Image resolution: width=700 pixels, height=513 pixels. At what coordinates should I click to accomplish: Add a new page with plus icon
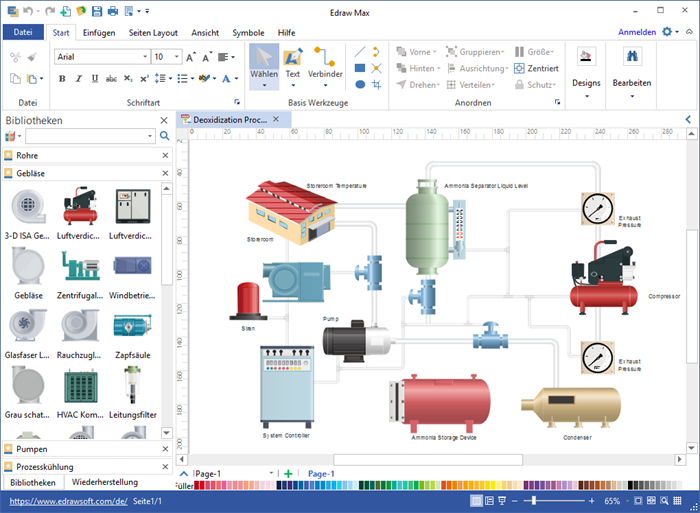pyautogui.click(x=288, y=473)
